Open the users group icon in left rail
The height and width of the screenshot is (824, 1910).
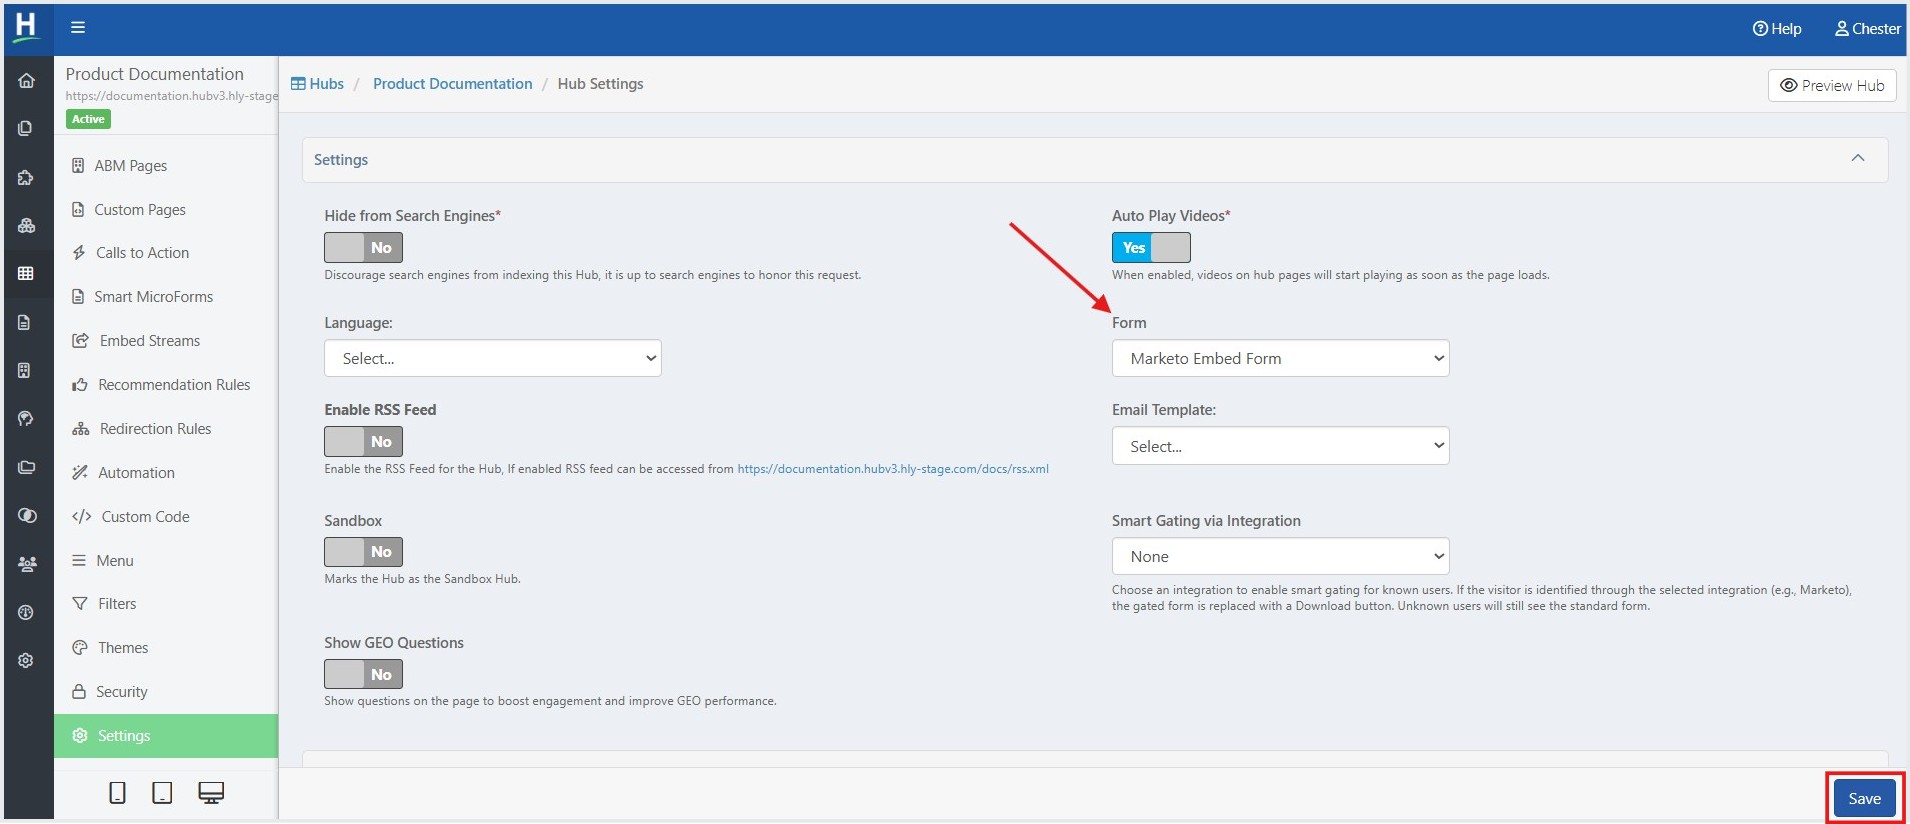[26, 564]
